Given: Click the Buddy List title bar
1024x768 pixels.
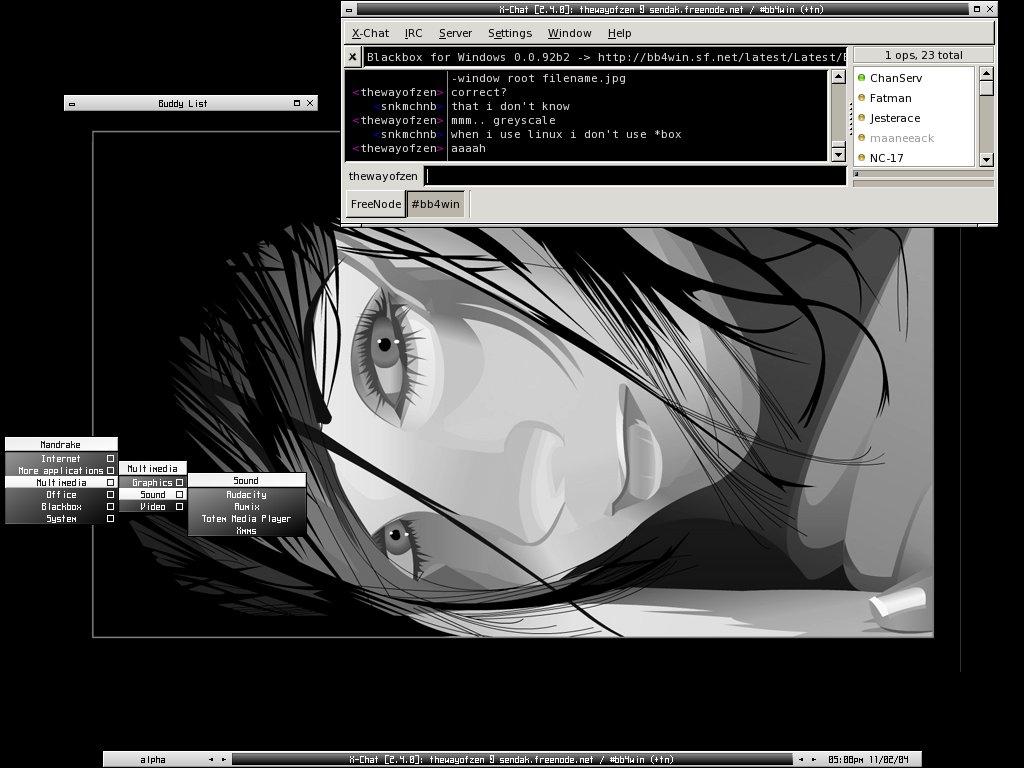Looking at the screenshot, I should (x=183, y=103).
